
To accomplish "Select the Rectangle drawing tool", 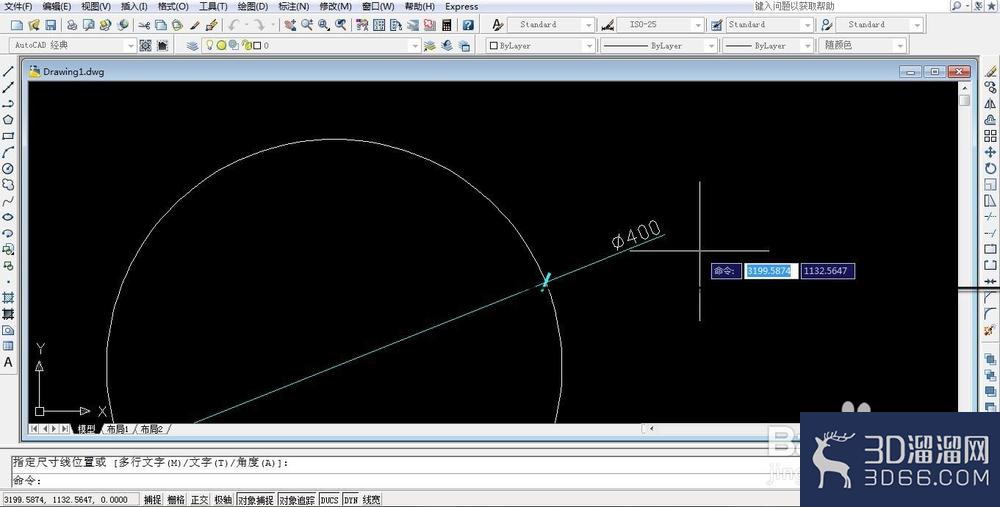I will pyautogui.click(x=8, y=136).
